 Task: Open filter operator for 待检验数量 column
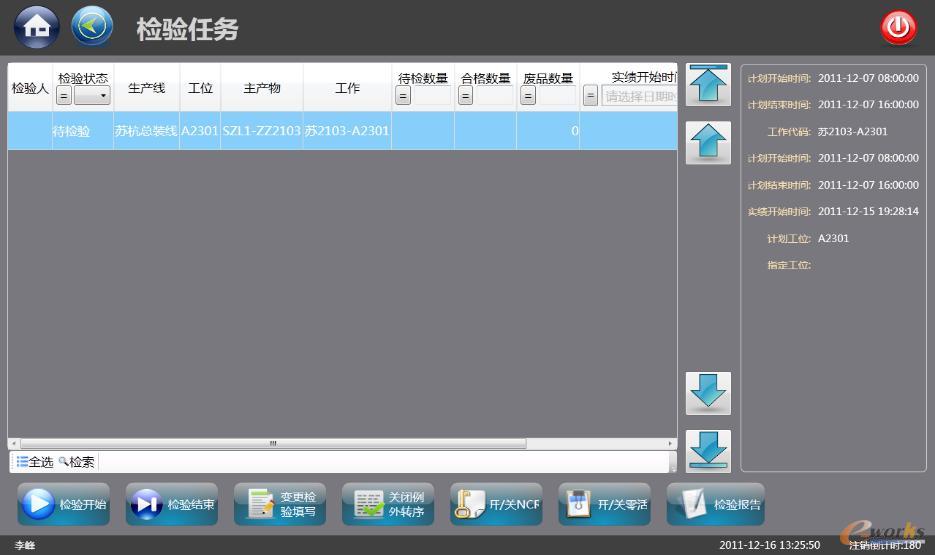(403, 96)
